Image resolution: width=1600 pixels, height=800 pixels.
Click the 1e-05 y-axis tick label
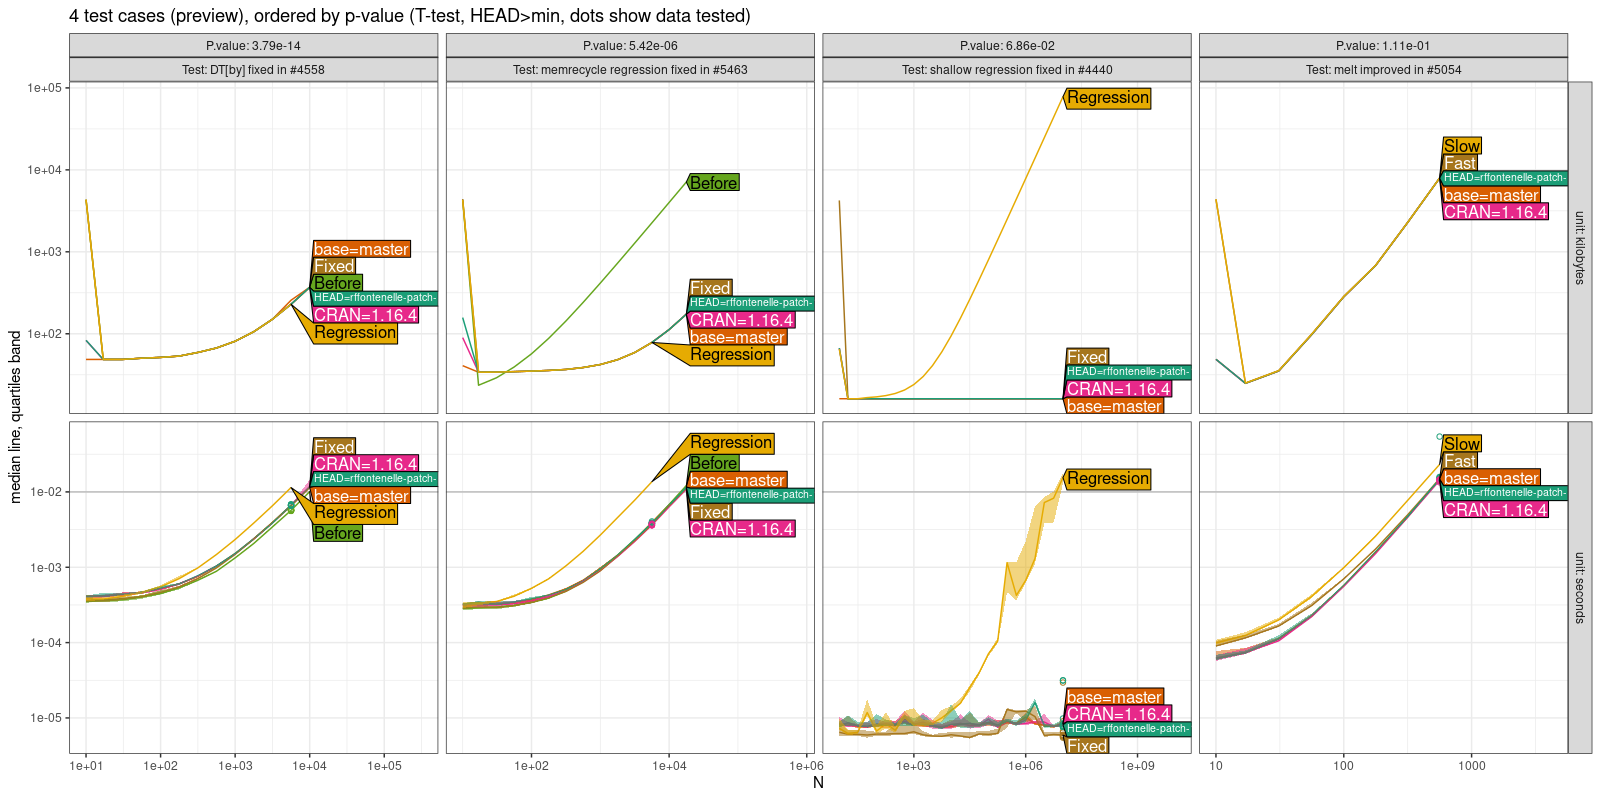tap(46, 717)
